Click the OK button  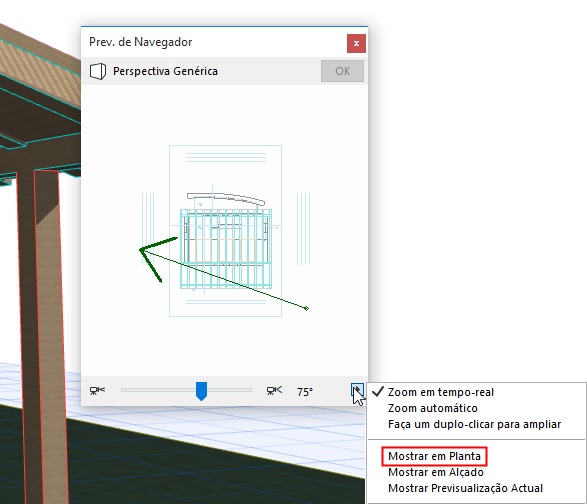point(342,71)
